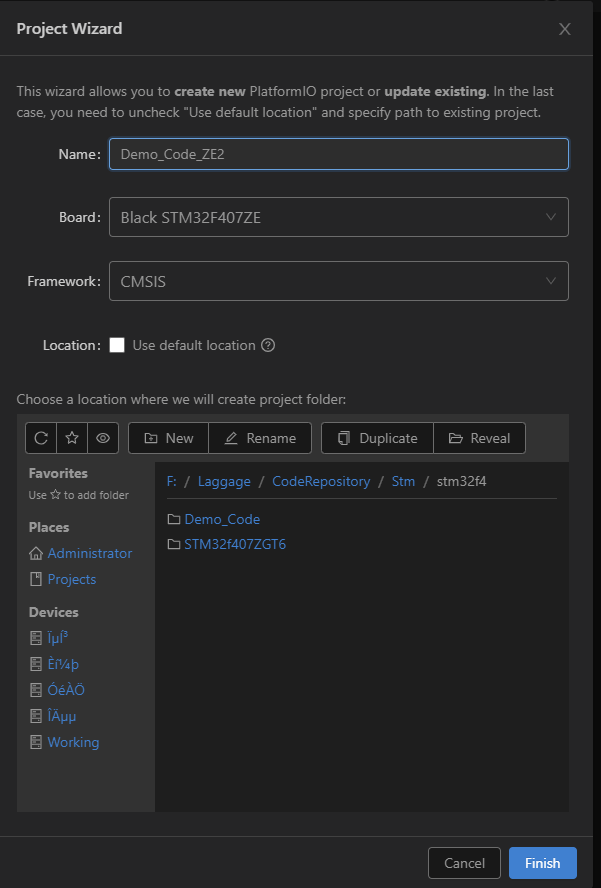
Task: Click the Cancel button
Action: pyautogui.click(x=464, y=863)
